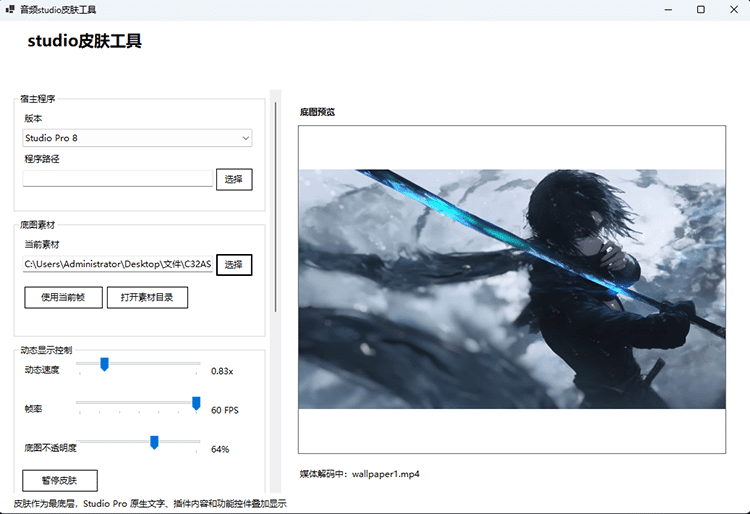750x514 pixels.
Task: Click the 使用当前帧 button
Action: (63, 297)
